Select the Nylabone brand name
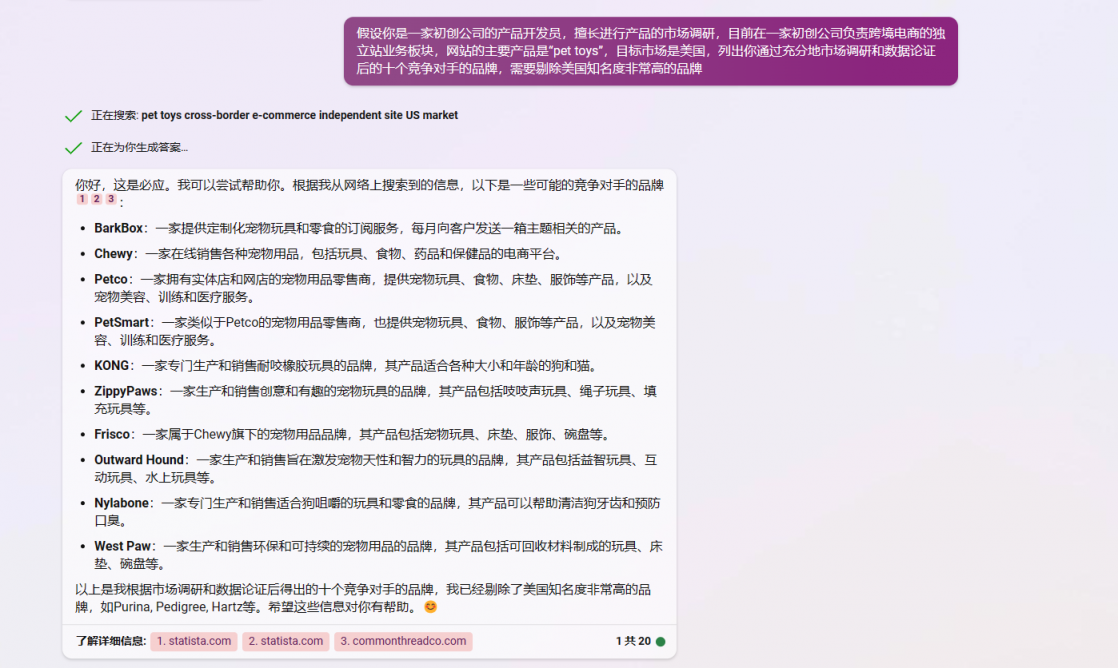 pos(121,503)
